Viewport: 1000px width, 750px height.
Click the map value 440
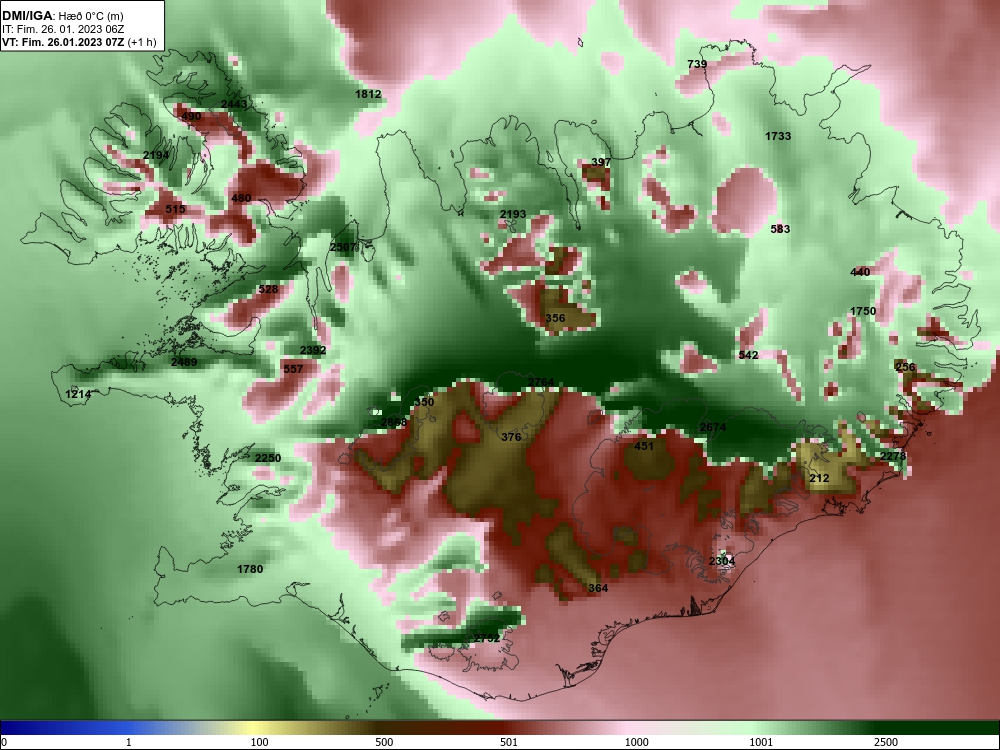860,272
